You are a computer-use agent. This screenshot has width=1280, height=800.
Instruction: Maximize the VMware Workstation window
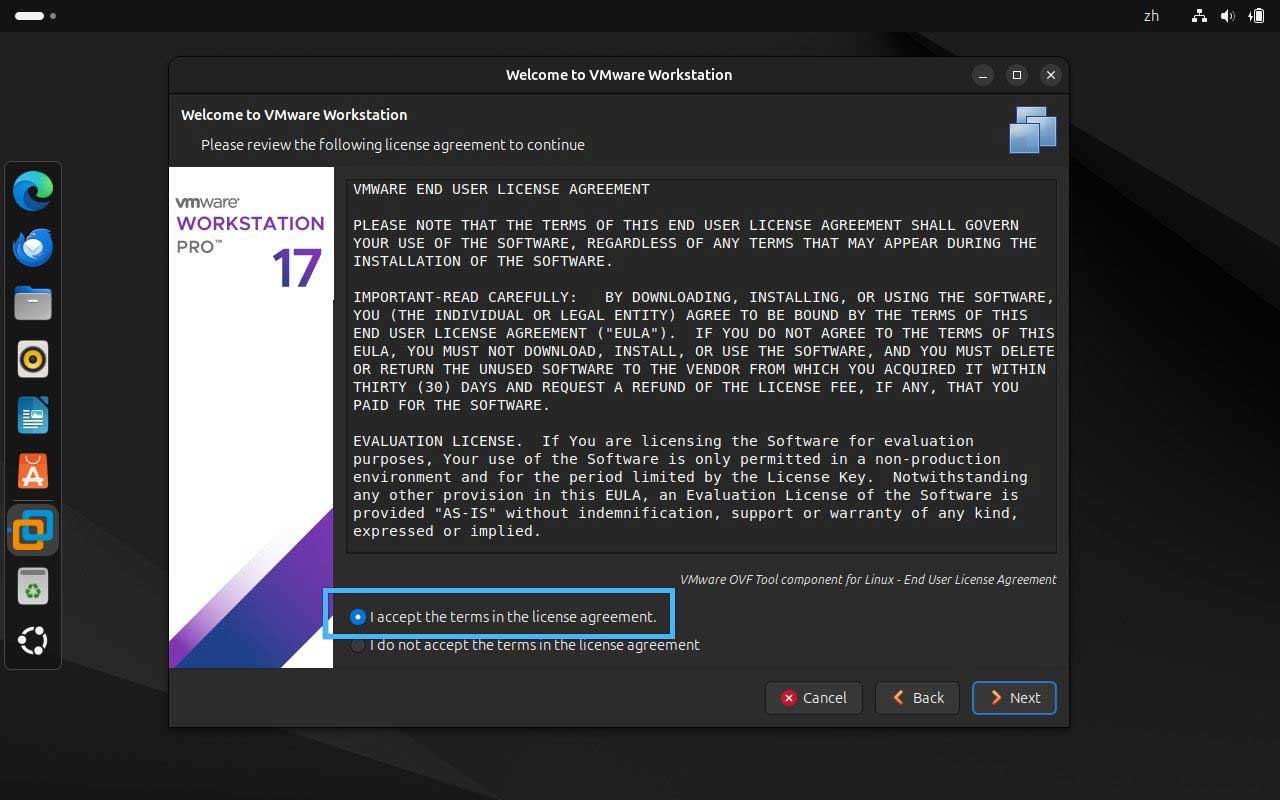point(1017,75)
